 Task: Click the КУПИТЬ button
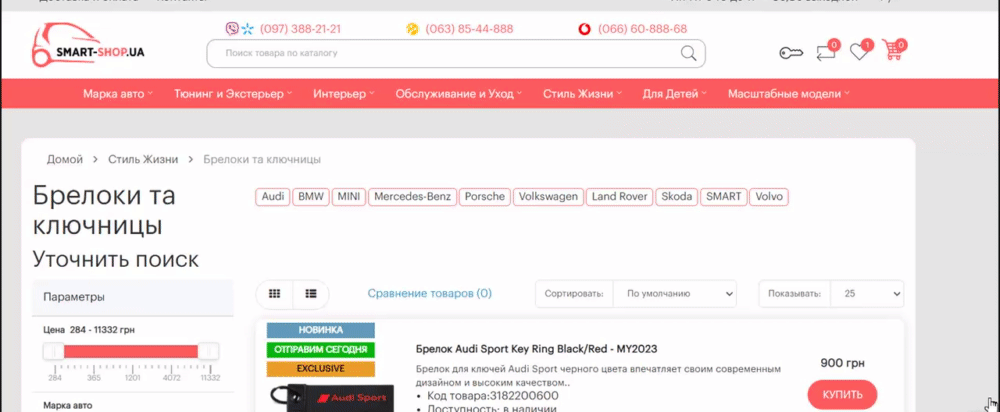click(x=842, y=395)
